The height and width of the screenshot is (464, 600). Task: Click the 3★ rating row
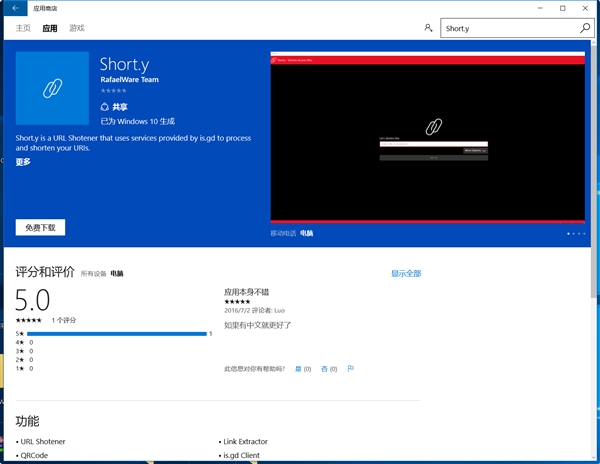(24, 351)
